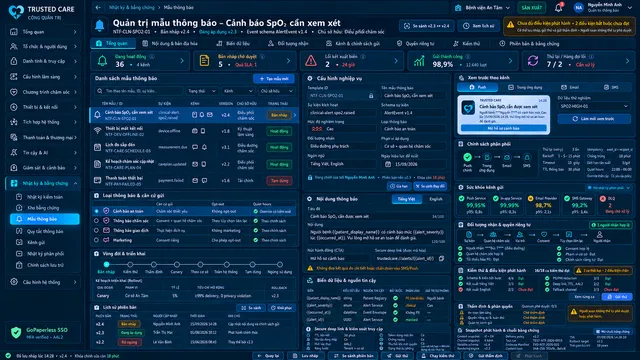Toggle the Override cơ hiệm suất check
Viewport: 640px width, 360px height.
(256, 211)
